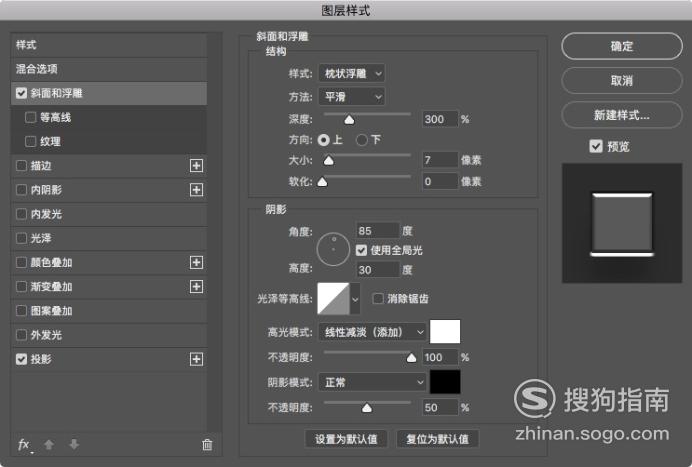Select 混合选项 in the left list
Image resolution: width=692 pixels, height=467 pixels.
(109, 69)
